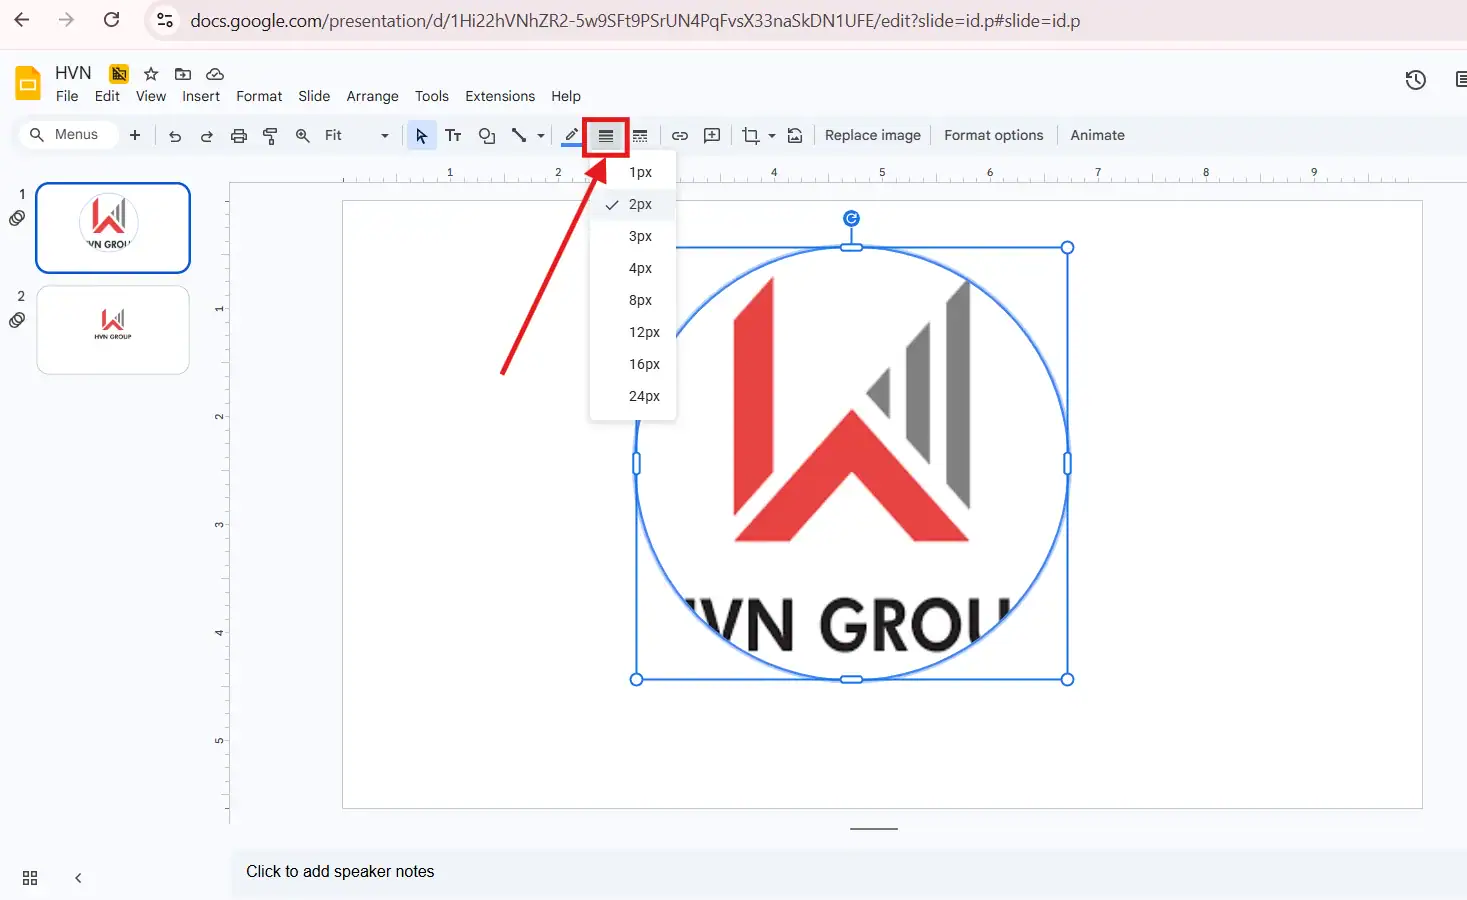
Task: Expand the Fit zoom dropdown
Action: point(384,136)
